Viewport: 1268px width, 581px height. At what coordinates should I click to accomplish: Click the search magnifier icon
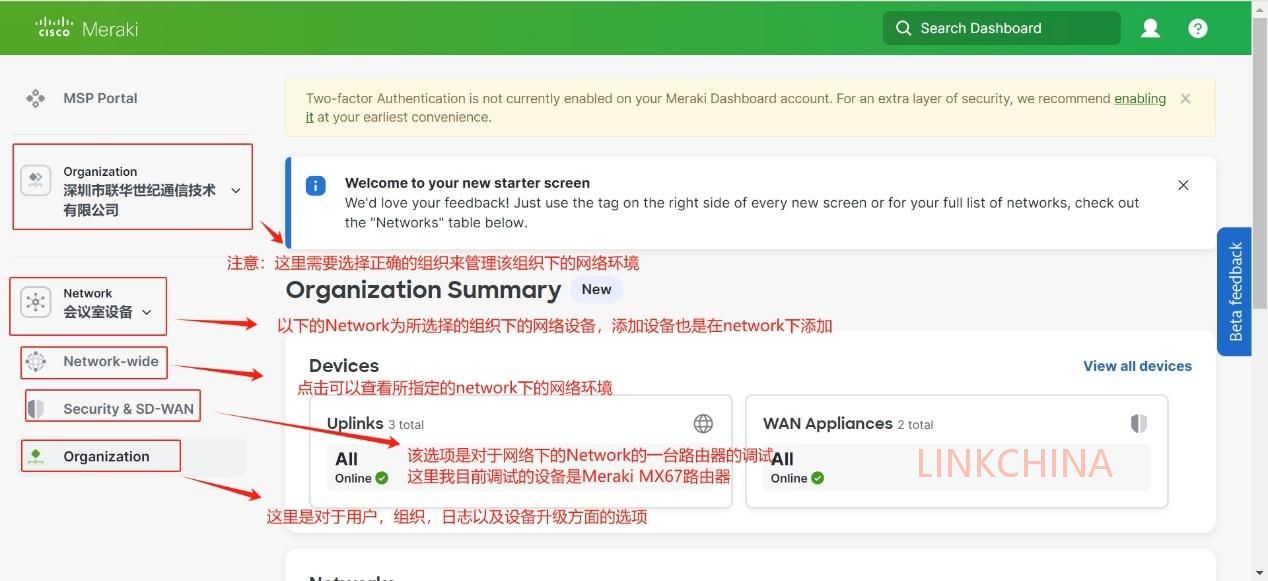coord(904,28)
